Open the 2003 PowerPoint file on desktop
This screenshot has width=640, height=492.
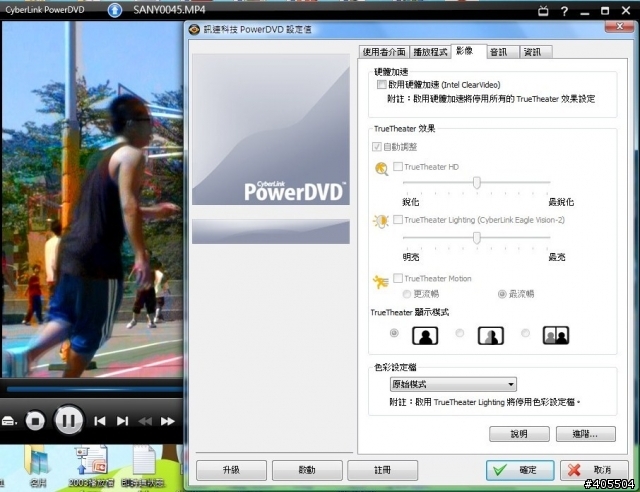(x=91, y=468)
